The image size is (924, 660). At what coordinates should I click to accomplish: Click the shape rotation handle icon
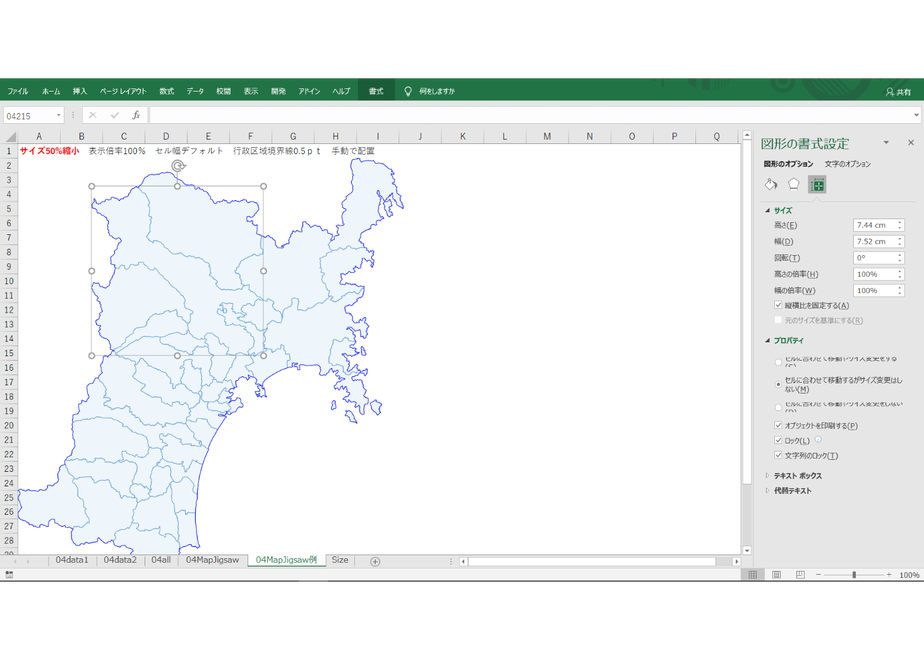point(178,166)
